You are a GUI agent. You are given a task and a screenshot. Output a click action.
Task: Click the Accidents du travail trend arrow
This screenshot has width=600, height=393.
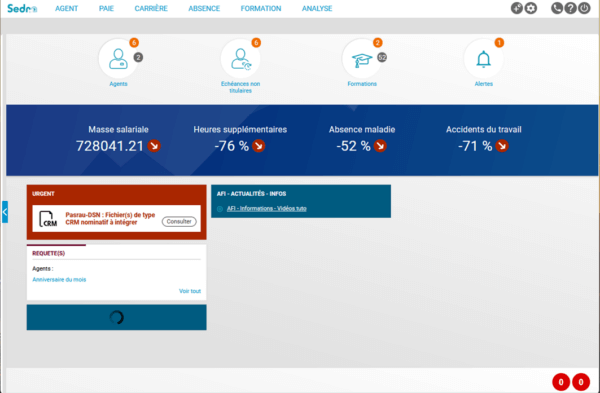(502, 146)
